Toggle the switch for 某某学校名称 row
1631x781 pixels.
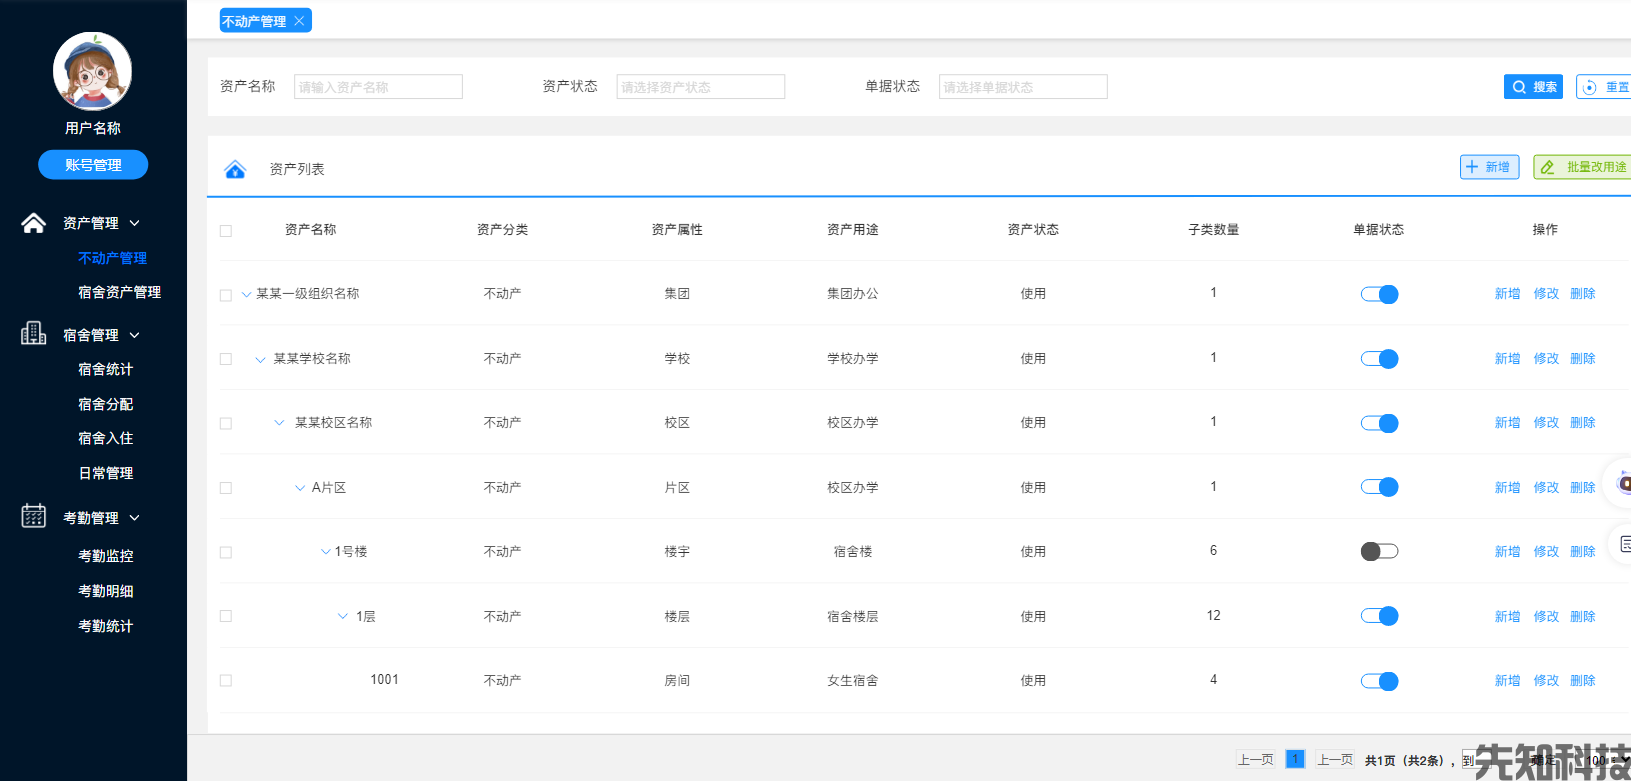1379,359
